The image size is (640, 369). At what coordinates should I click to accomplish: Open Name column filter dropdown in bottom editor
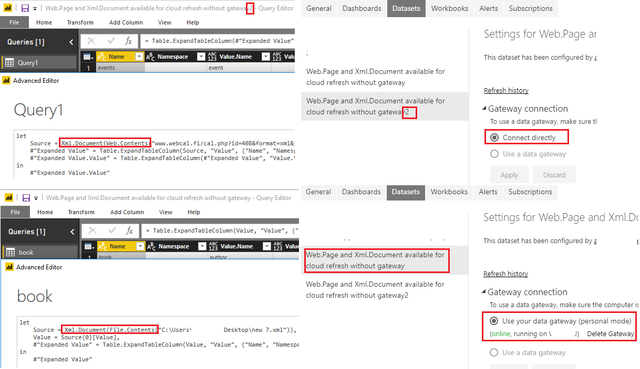click(x=140, y=247)
